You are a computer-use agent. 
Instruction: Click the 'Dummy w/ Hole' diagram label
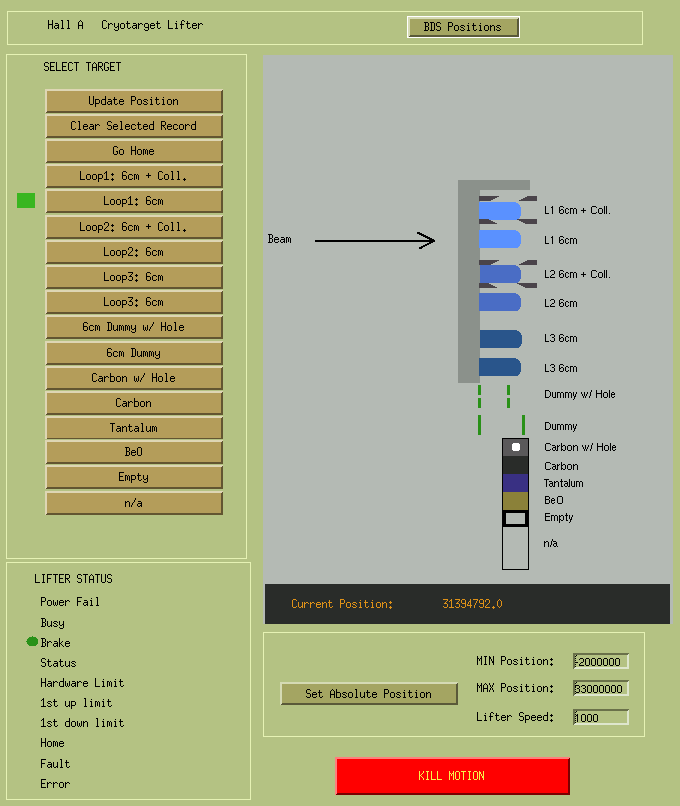[580, 394]
